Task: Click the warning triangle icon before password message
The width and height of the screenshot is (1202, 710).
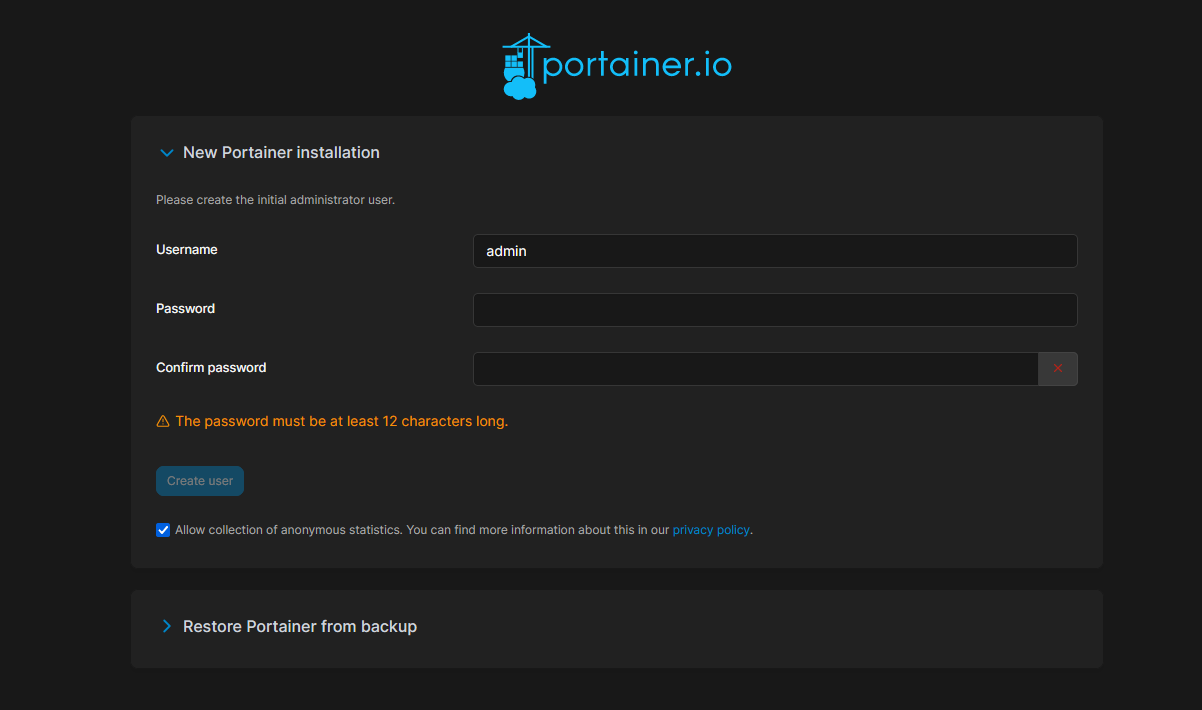Action: pos(163,422)
